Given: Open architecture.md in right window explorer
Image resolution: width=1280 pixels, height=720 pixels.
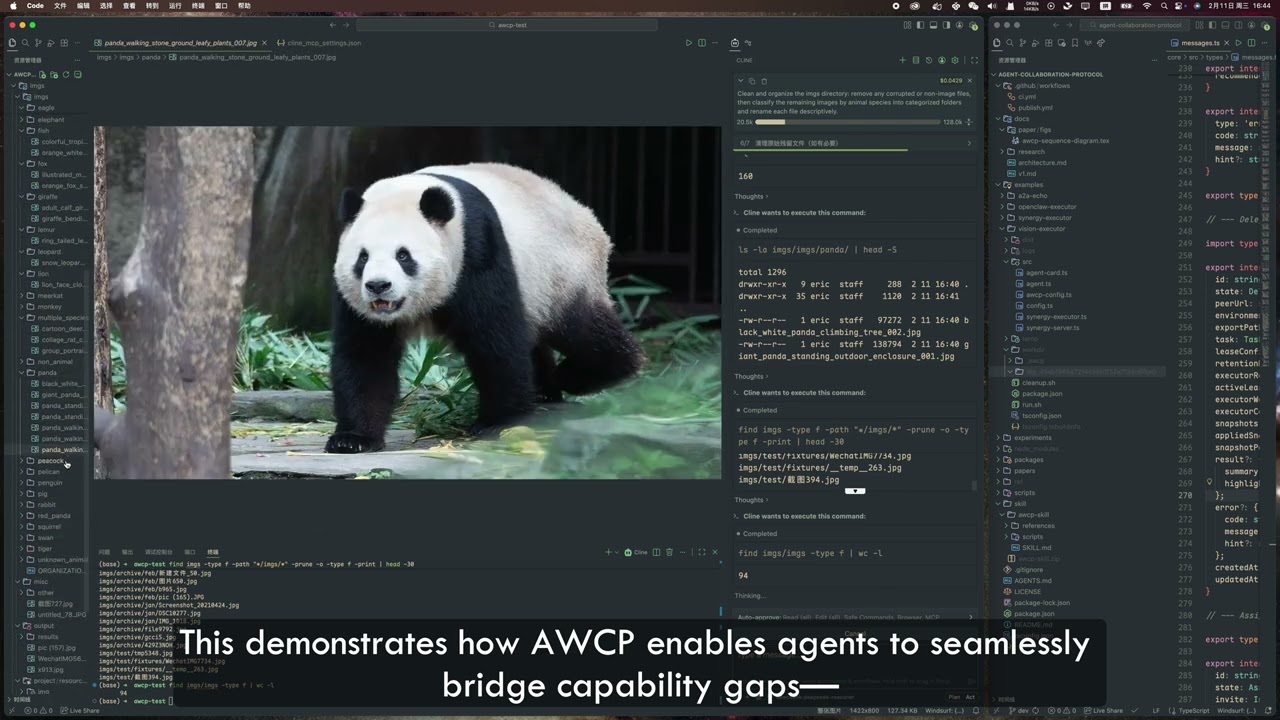Looking at the screenshot, I should click(1042, 163).
